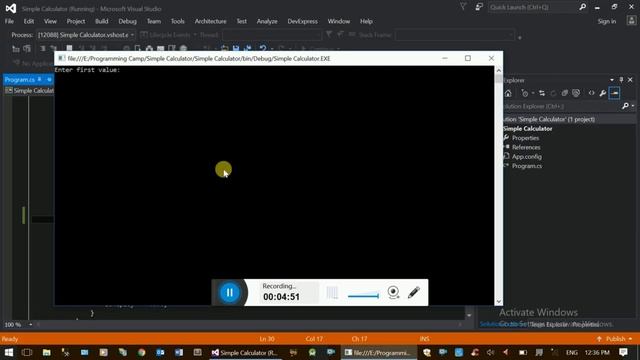Screen dimensions: 640x360
Task: Click the Windows Start button
Action: [x=9, y=352]
